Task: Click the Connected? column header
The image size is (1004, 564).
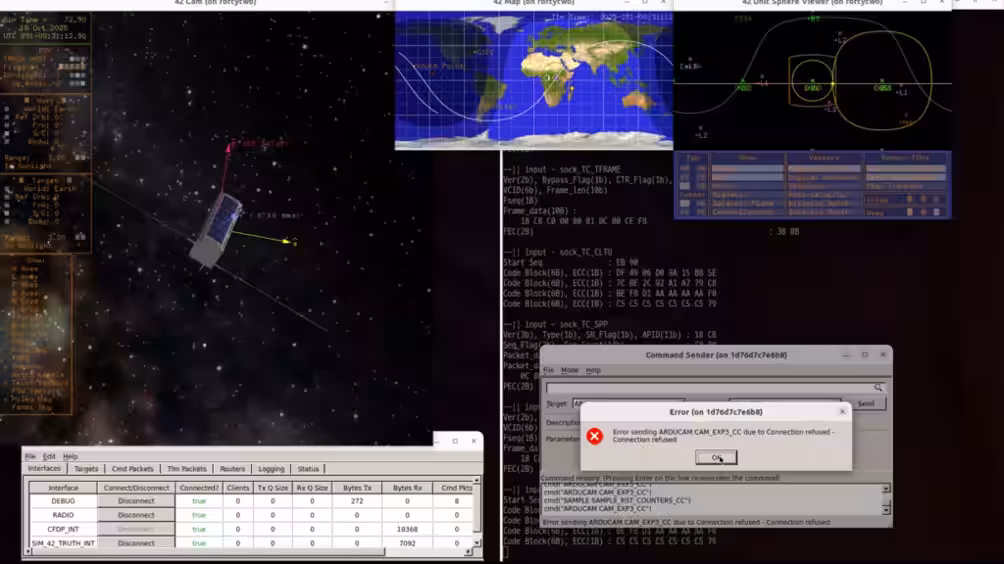Action: [x=198, y=488]
